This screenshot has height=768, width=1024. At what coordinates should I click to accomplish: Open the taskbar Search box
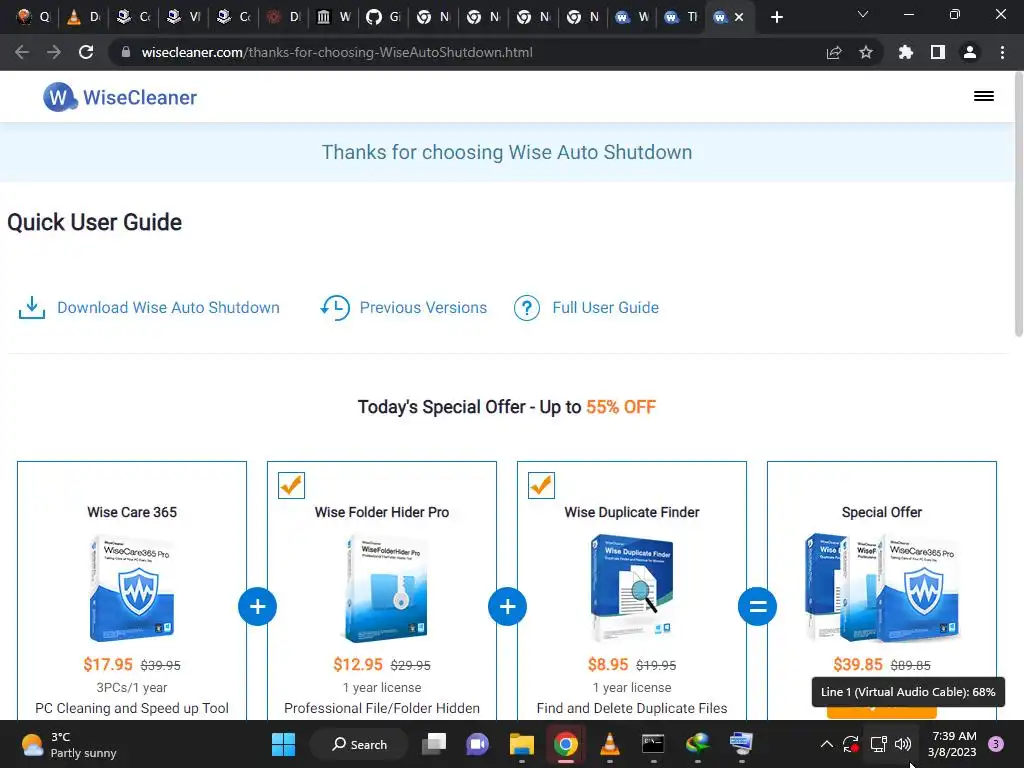pos(359,744)
